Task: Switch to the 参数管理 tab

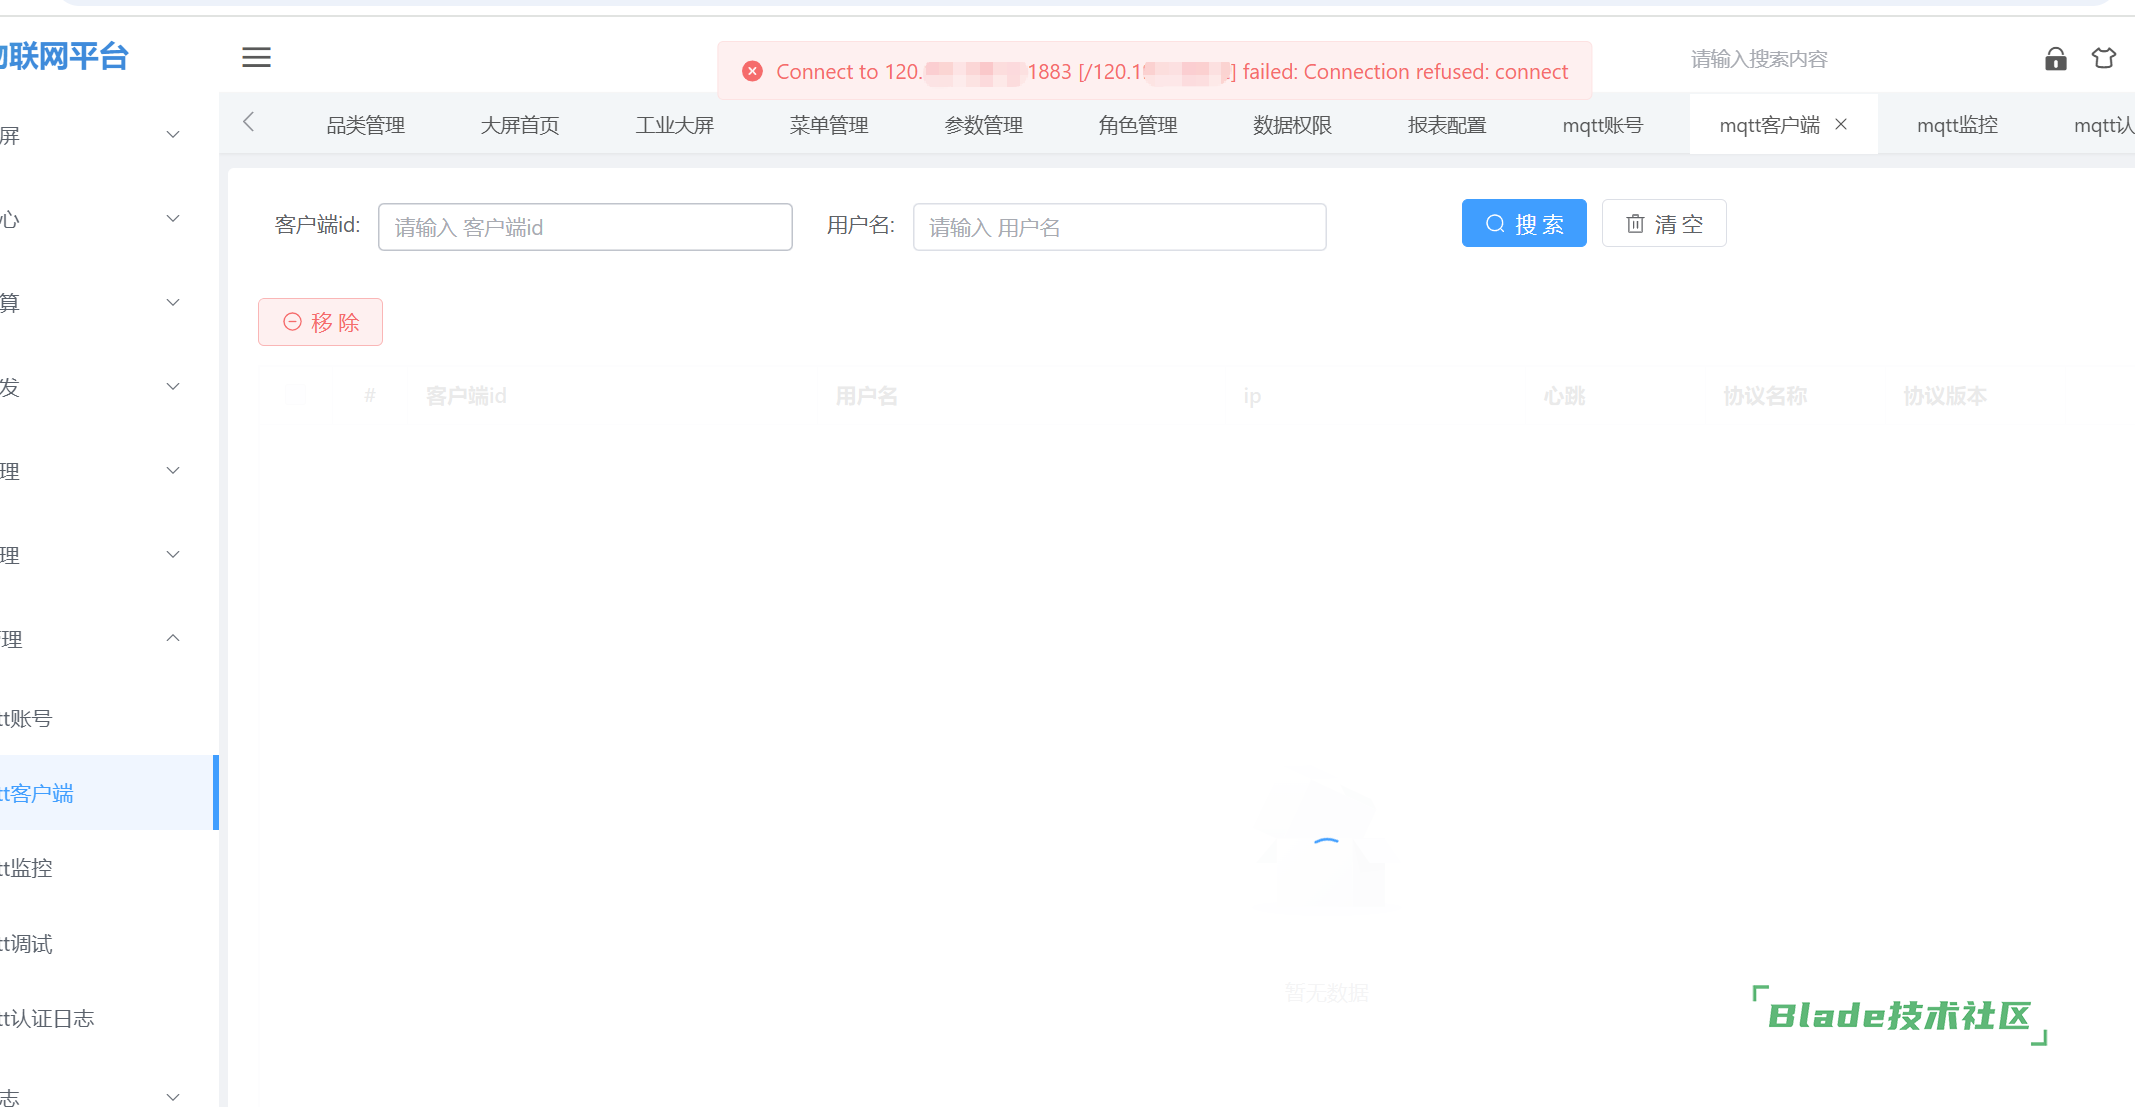Action: pyautogui.click(x=984, y=125)
